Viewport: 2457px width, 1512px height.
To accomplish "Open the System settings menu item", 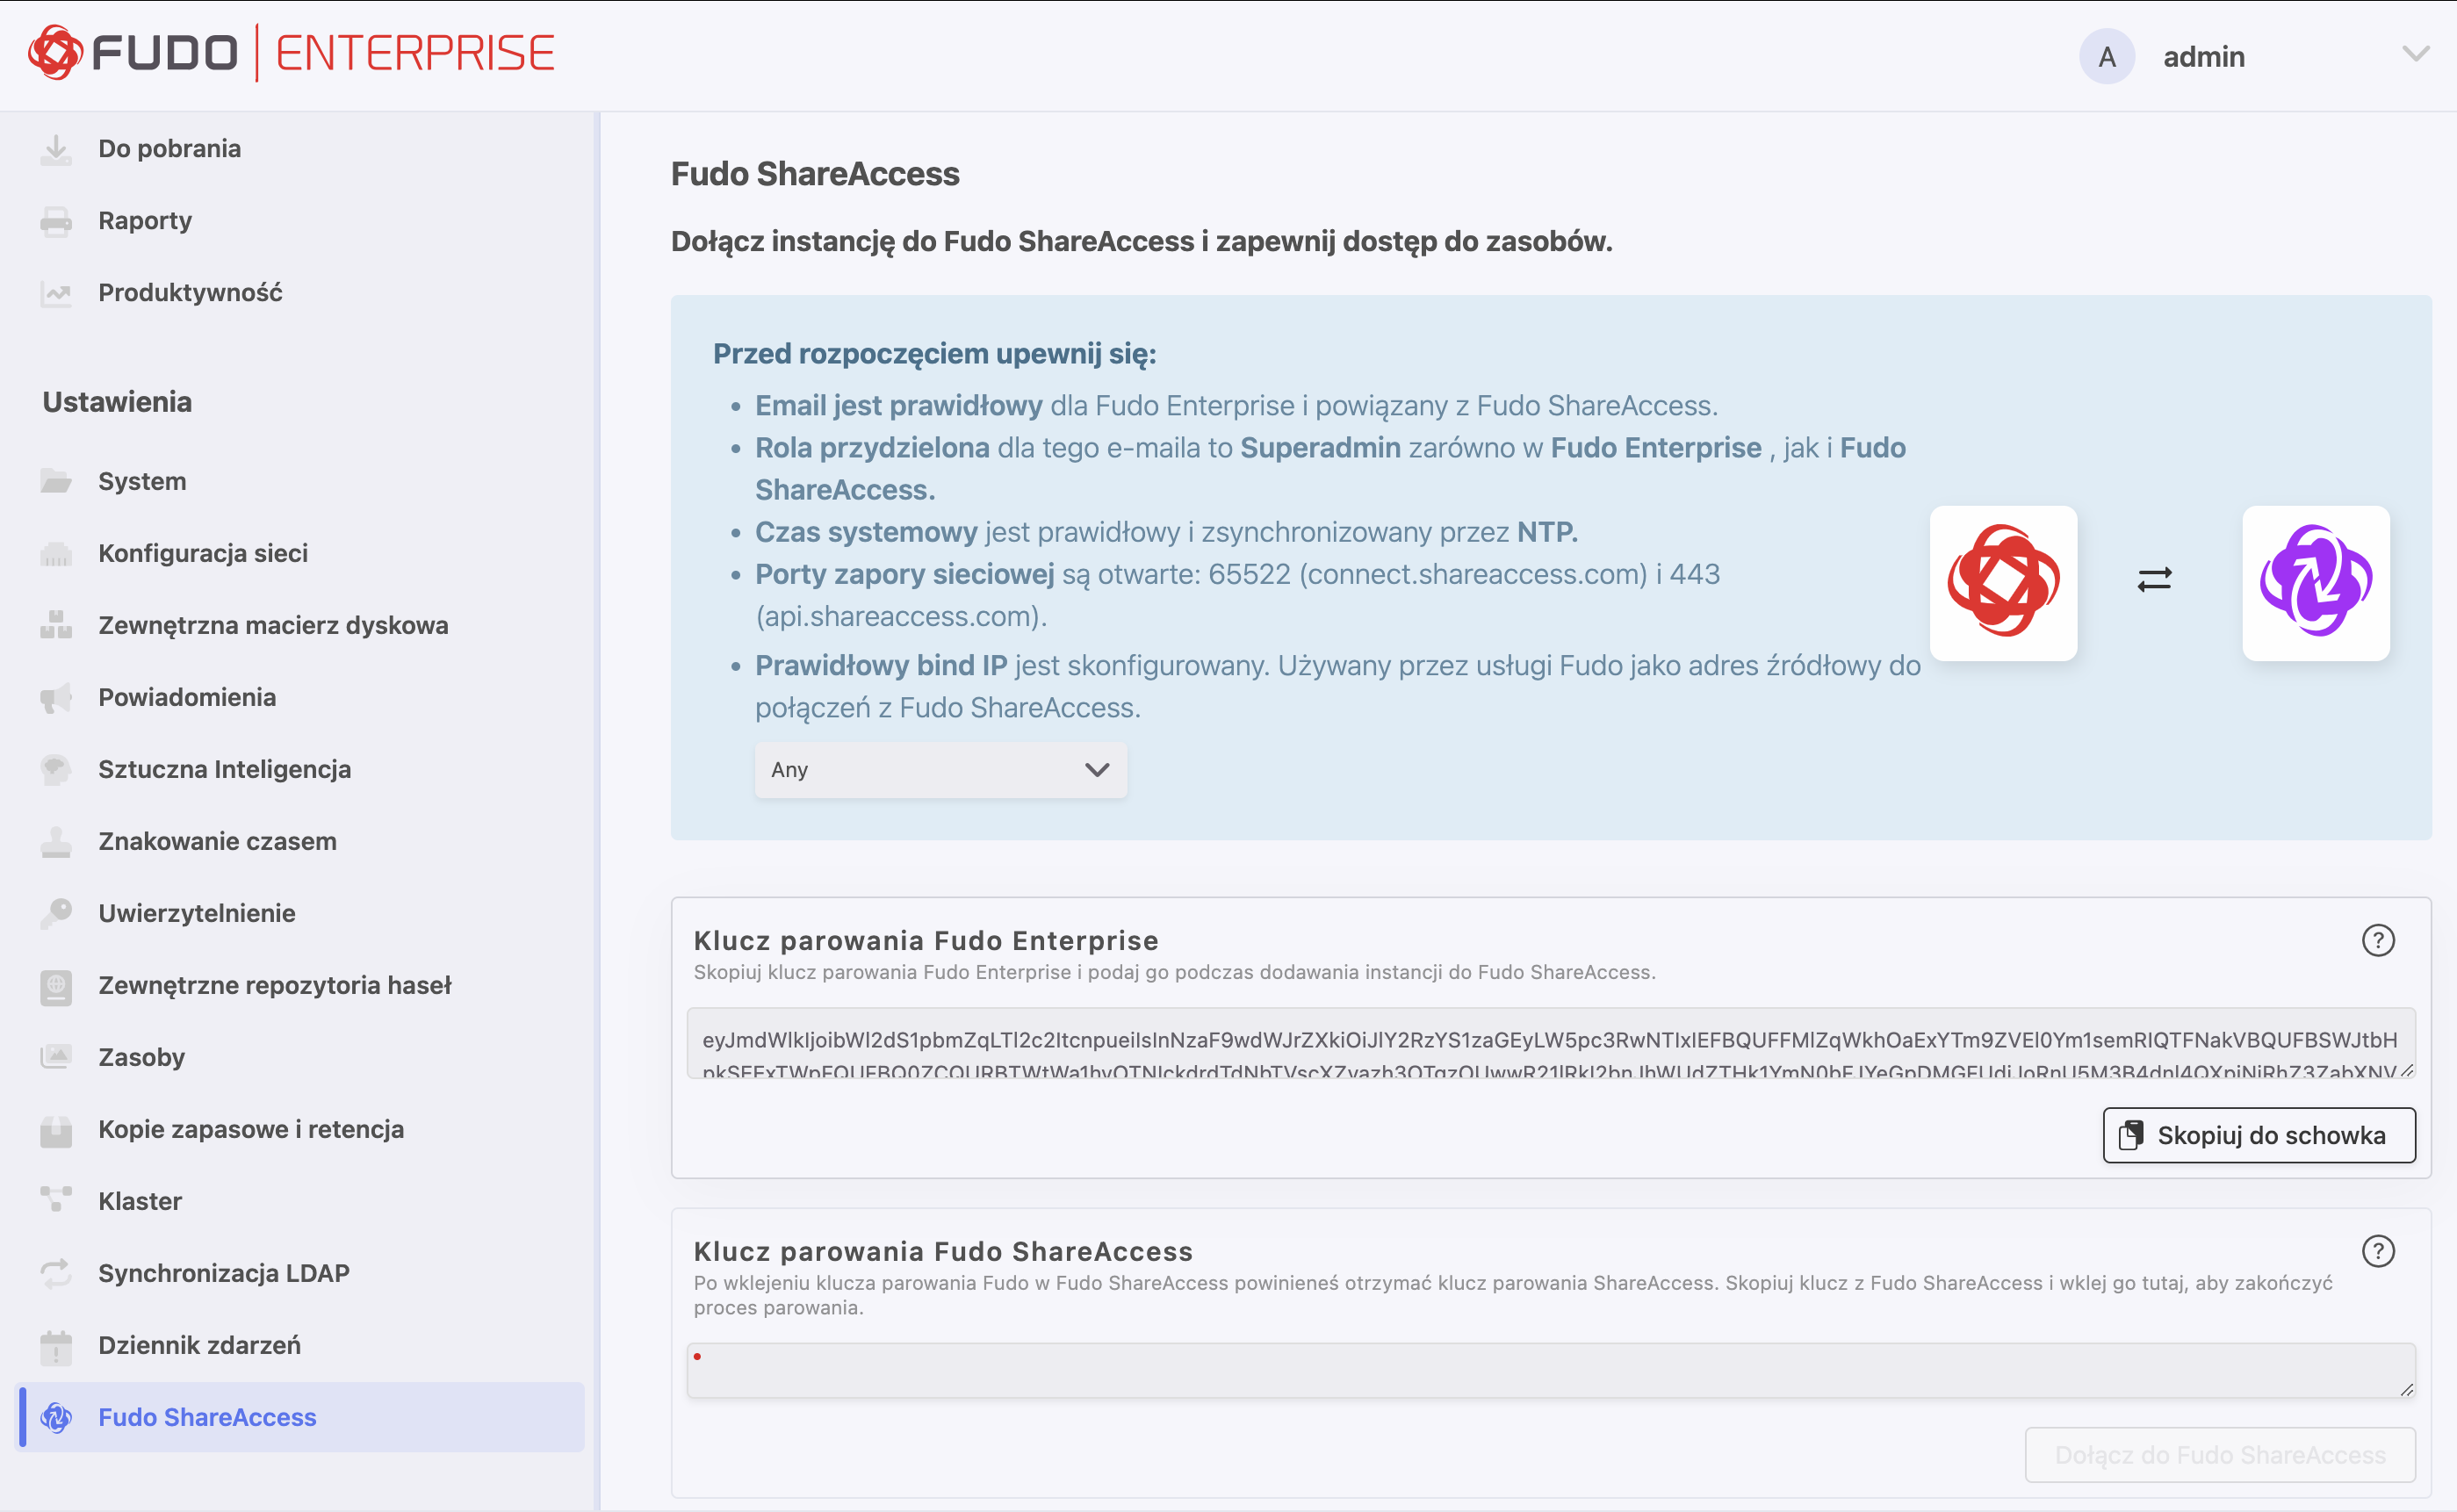I will (142, 481).
